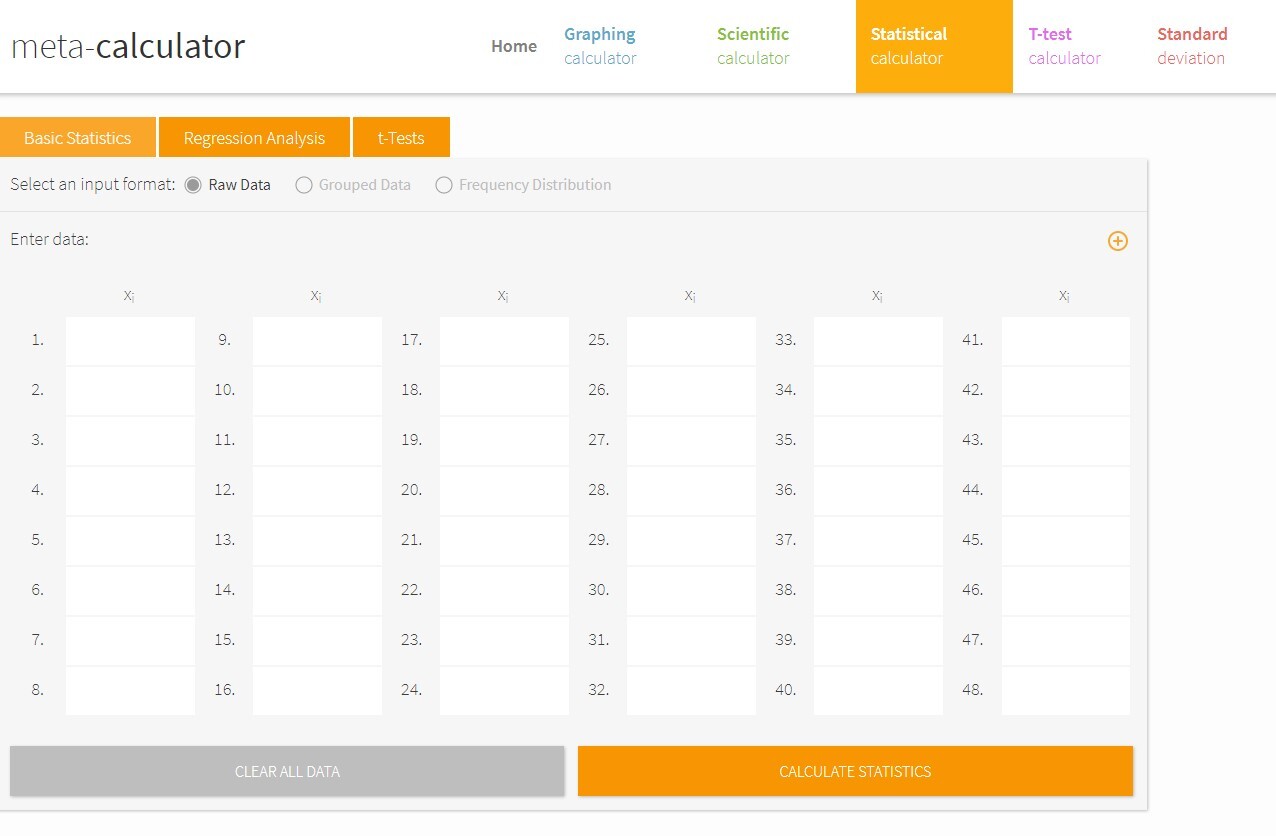Screen dimensions: 1276x836
Task: Open the Scientific calculator
Action: point(752,46)
